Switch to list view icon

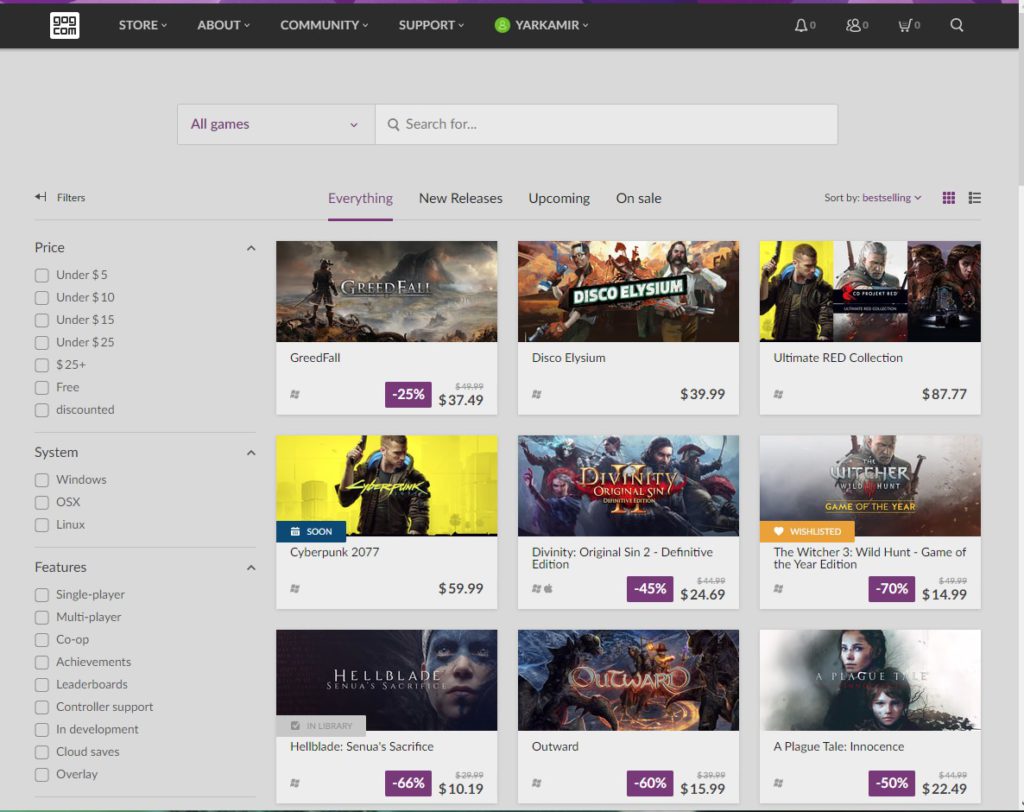click(974, 198)
